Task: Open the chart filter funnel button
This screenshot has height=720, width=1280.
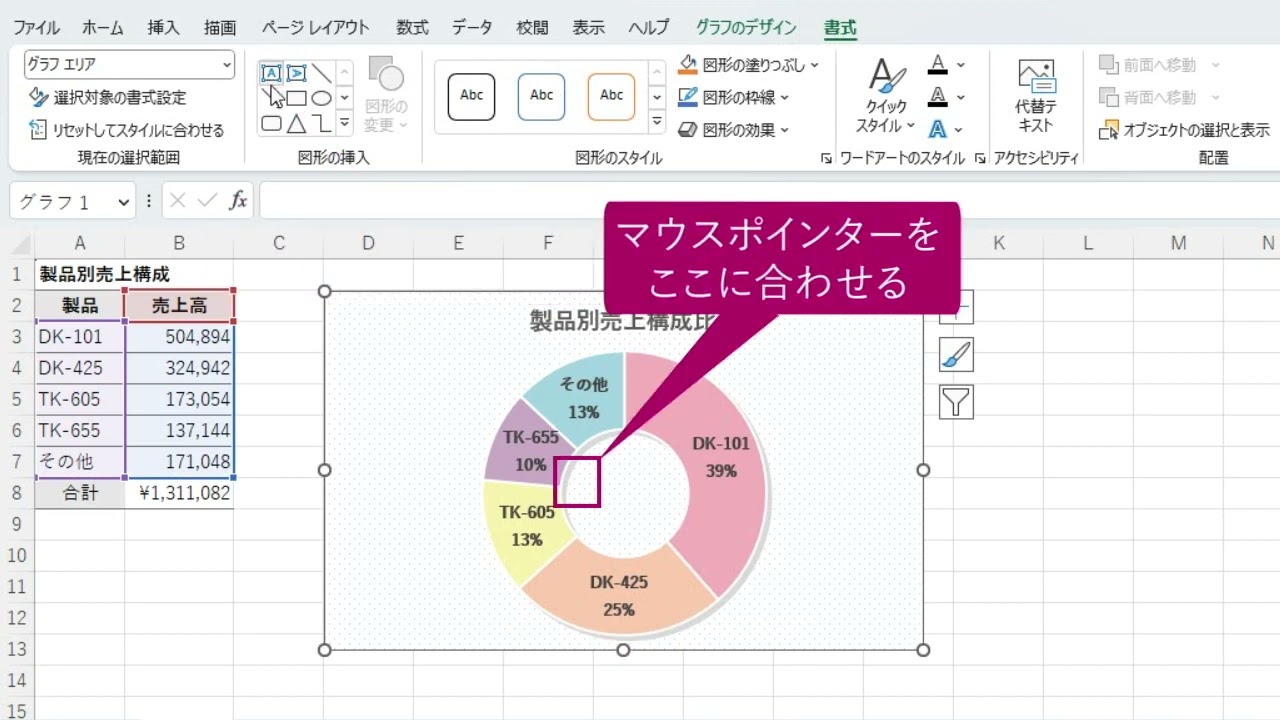Action: pyautogui.click(x=956, y=402)
